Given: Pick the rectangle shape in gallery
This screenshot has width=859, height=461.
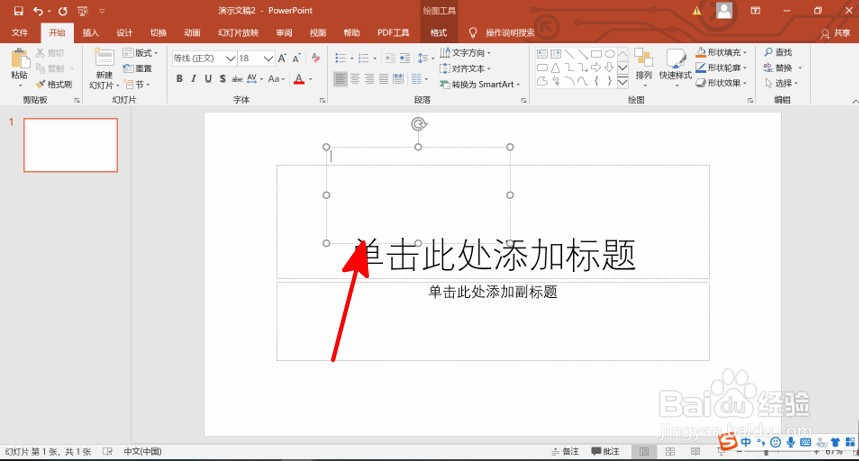Looking at the screenshot, I should pos(596,54).
